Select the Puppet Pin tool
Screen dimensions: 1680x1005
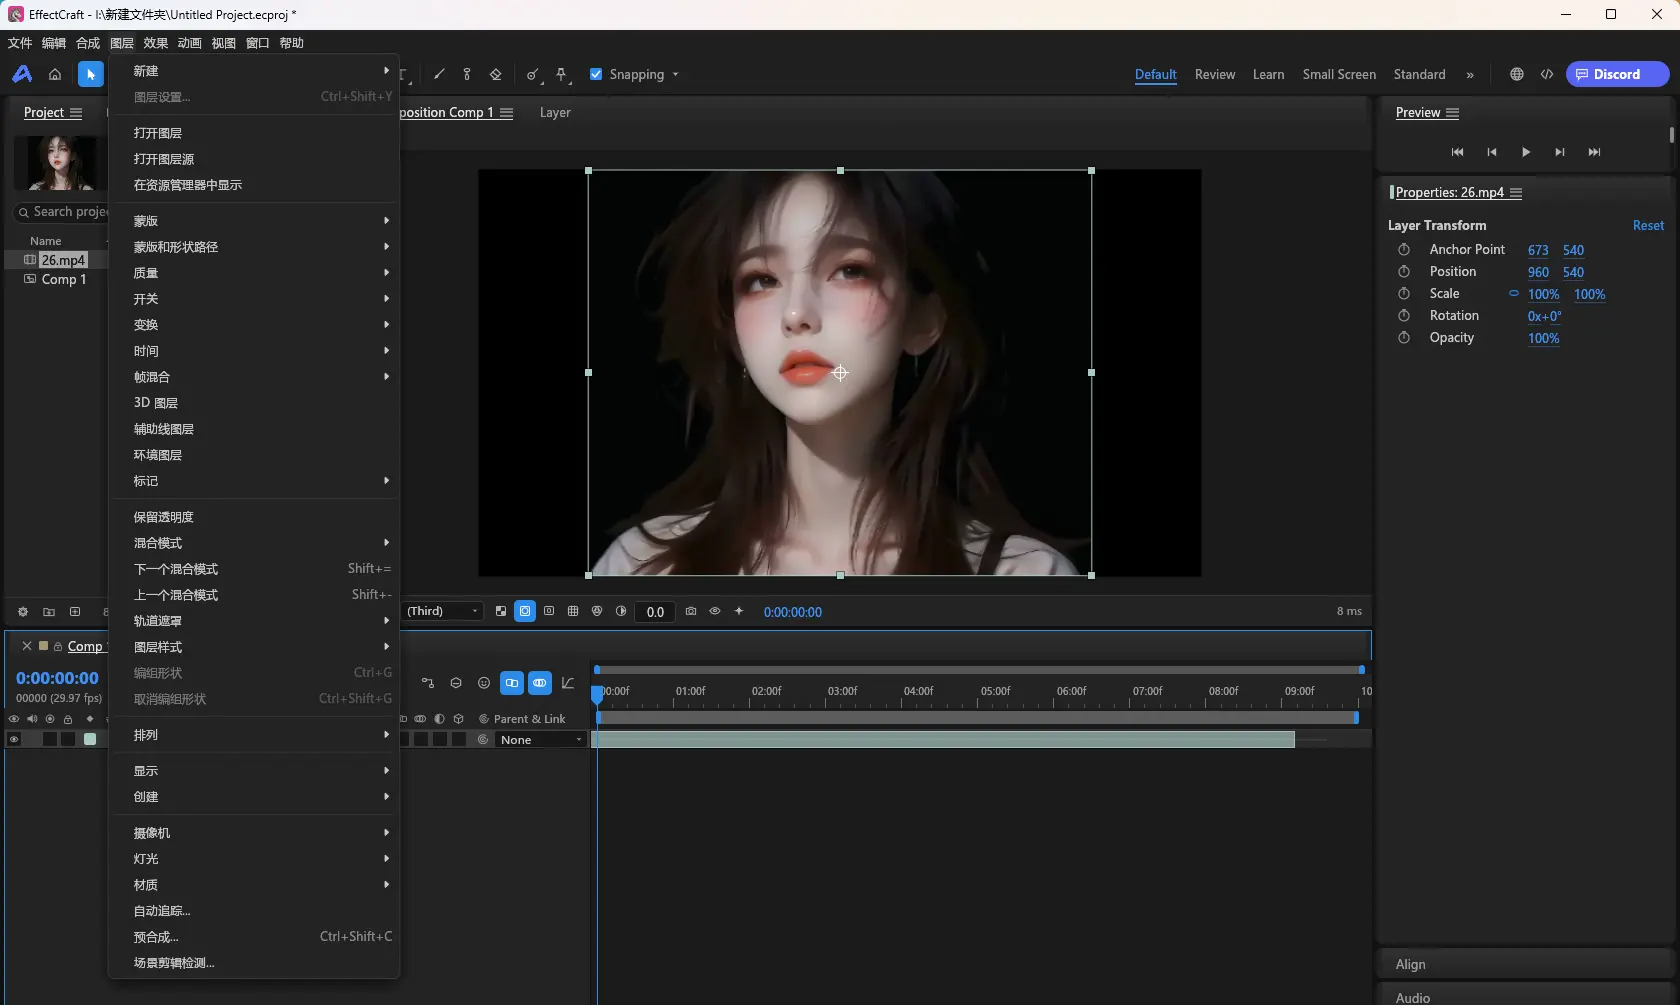561,74
